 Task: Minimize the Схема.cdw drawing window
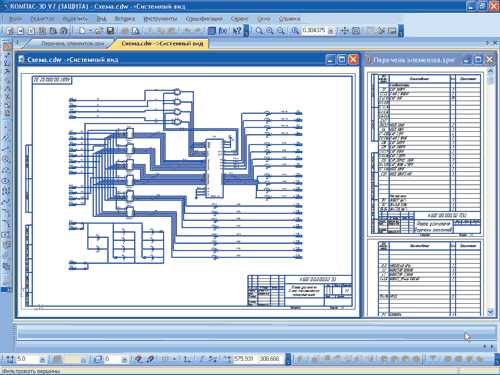coord(330,60)
